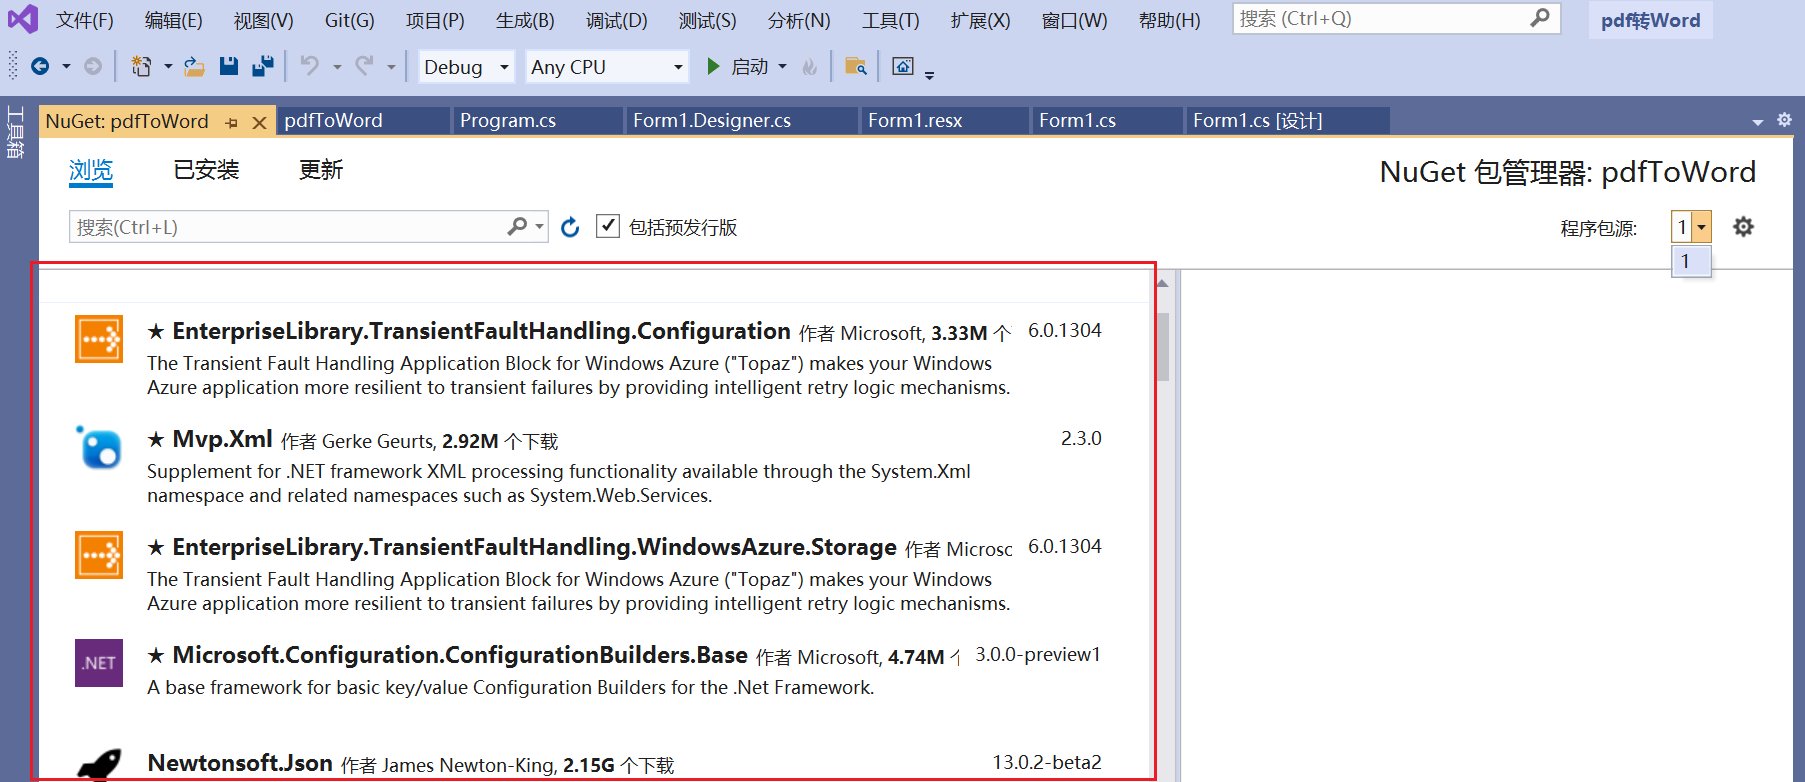Click the package list scrollbar thumb
Image resolution: width=1805 pixels, height=782 pixels.
1162,347
